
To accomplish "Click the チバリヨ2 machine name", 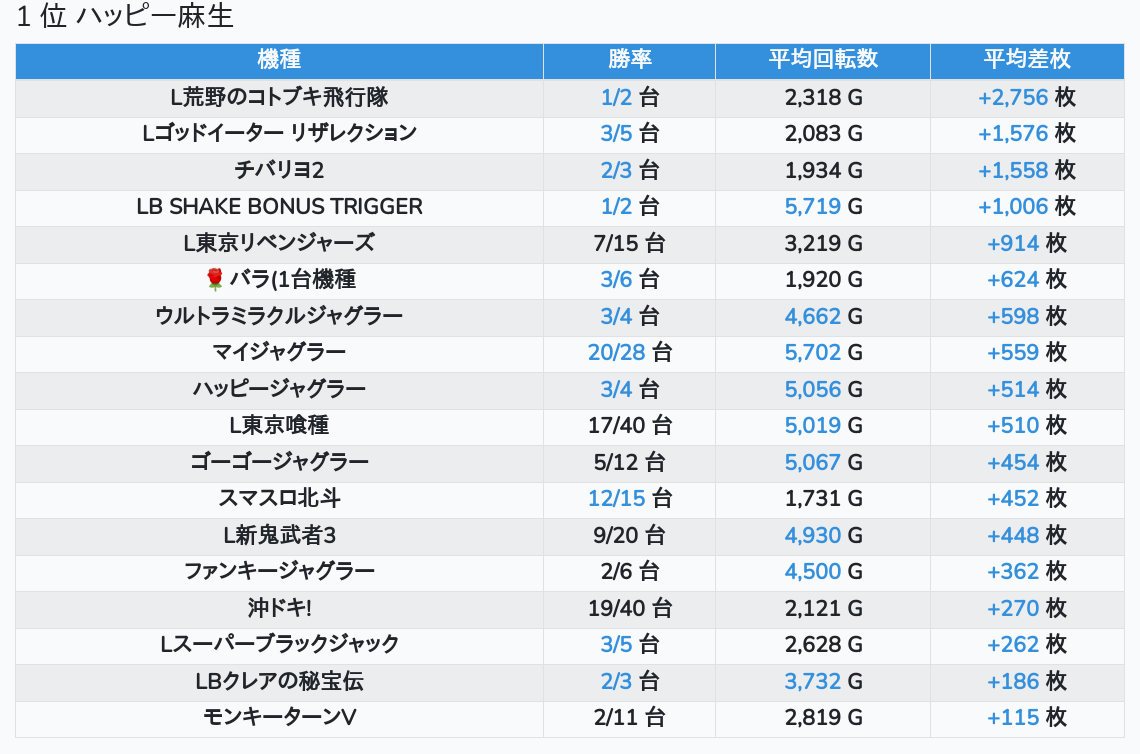I will tap(279, 170).
